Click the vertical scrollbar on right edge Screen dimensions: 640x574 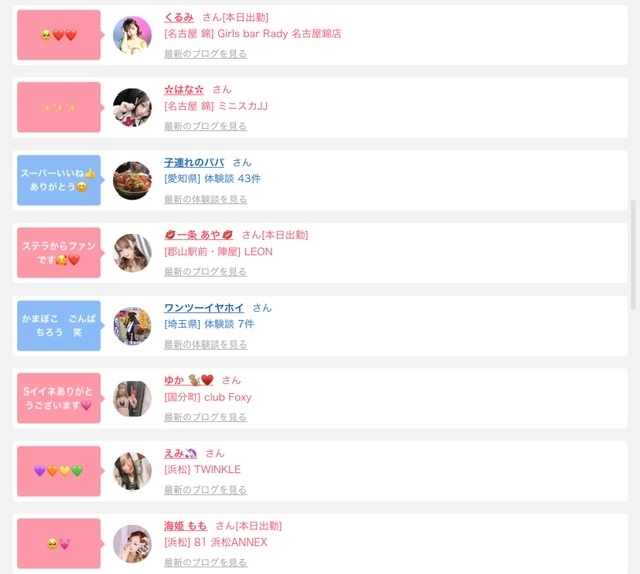point(633,255)
